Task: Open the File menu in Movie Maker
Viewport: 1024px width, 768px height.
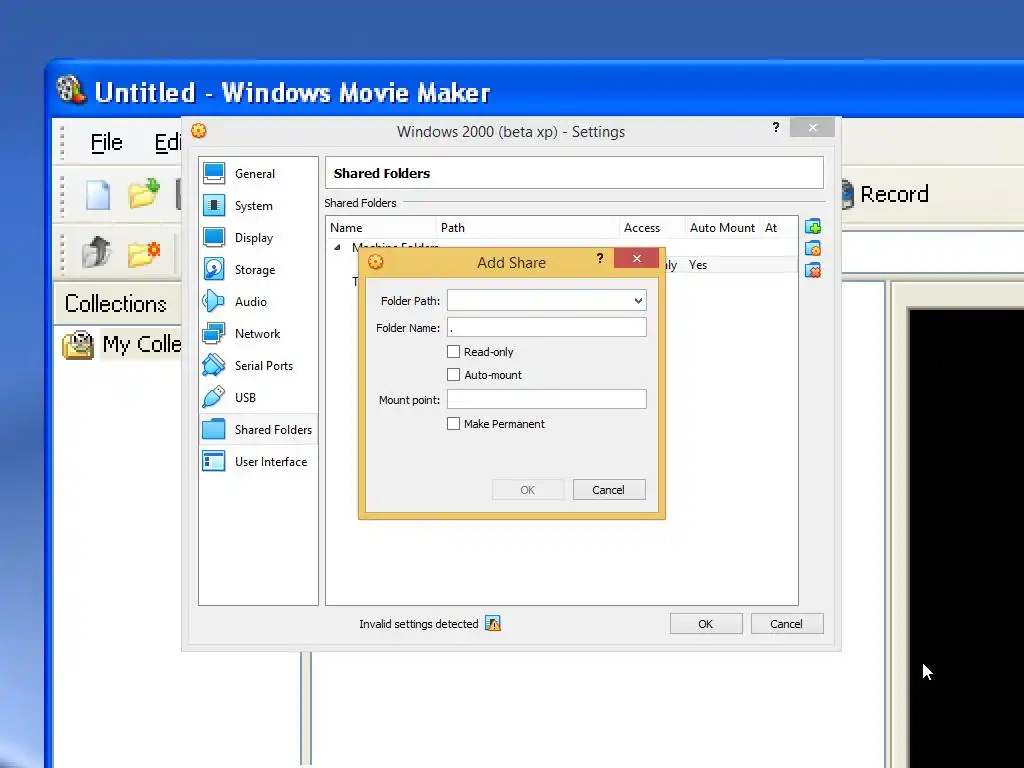Action: [x=106, y=142]
